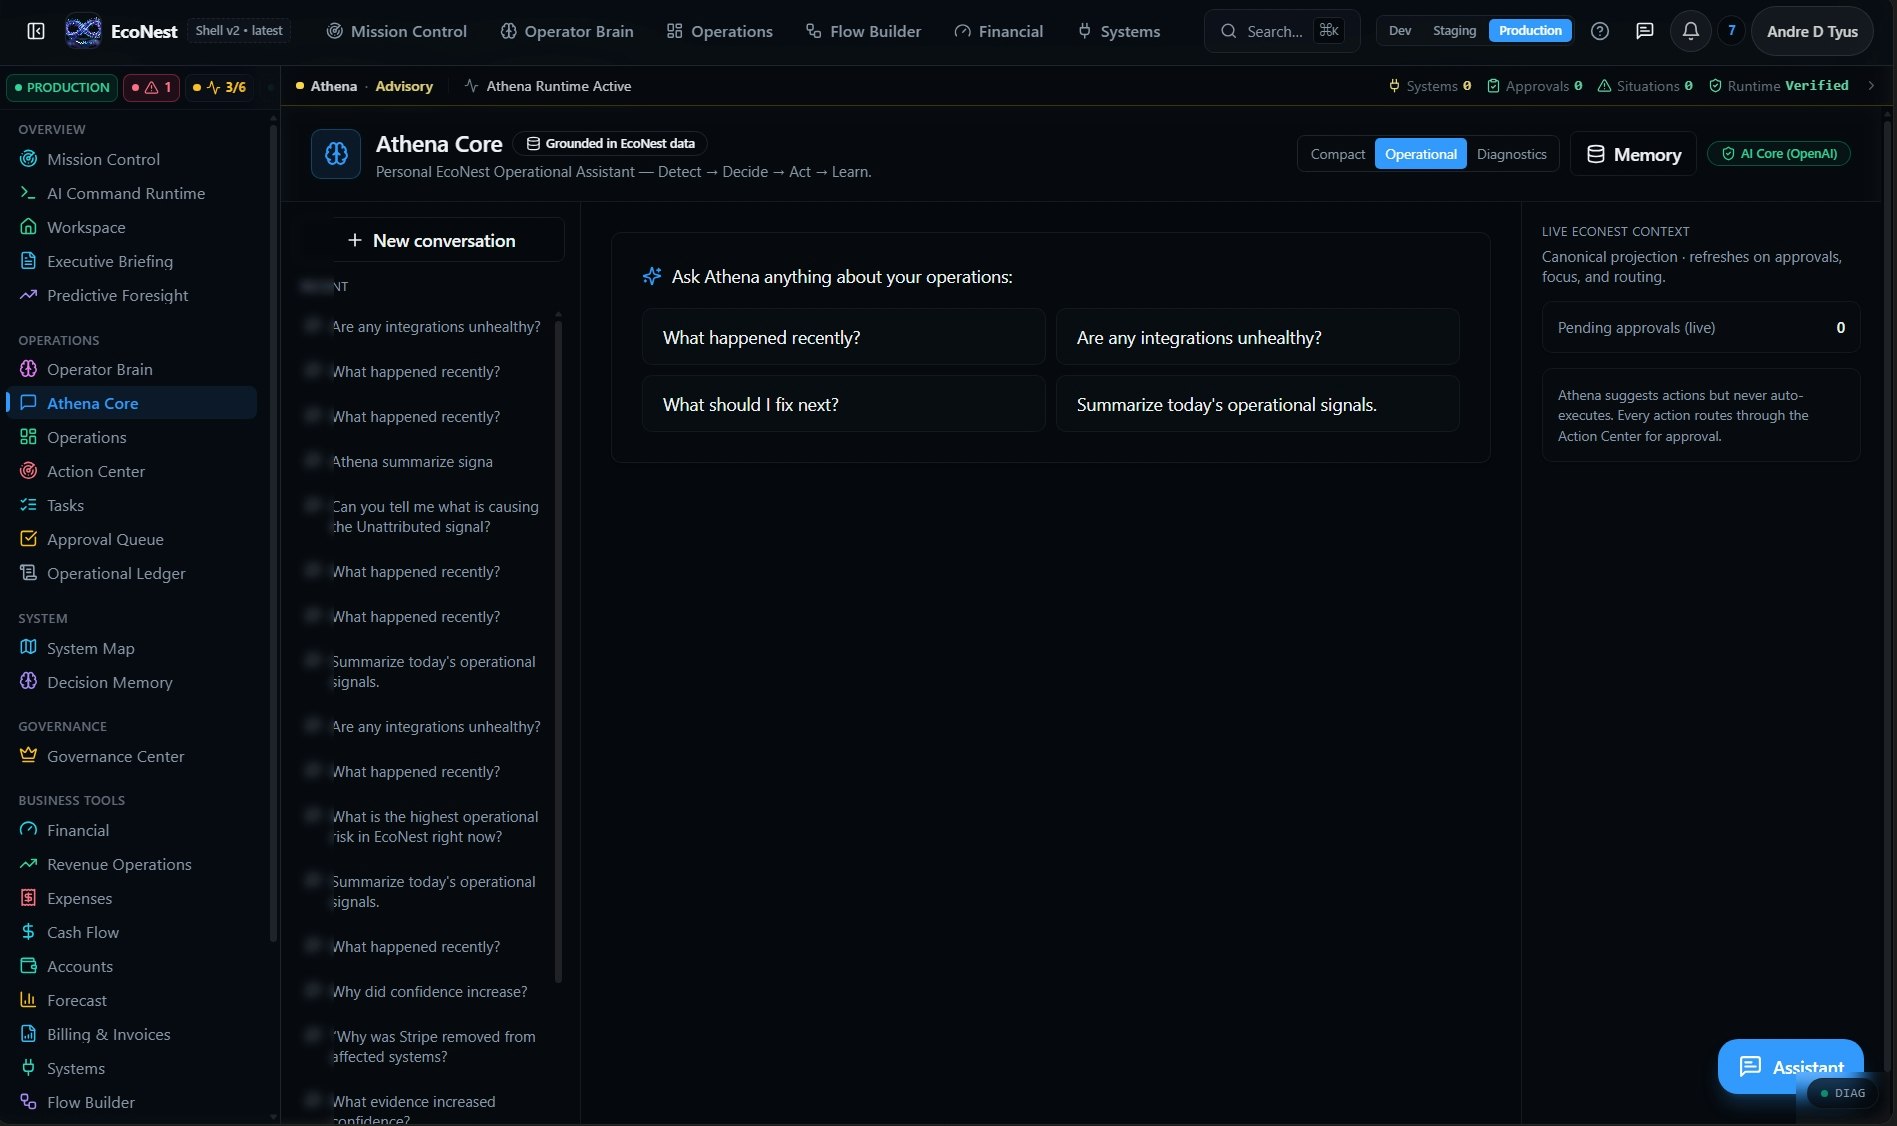Ask 'What should I fix next?'
Image resolution: width=1897 pixels, height=1126 pixels.
tap(844, 404)
